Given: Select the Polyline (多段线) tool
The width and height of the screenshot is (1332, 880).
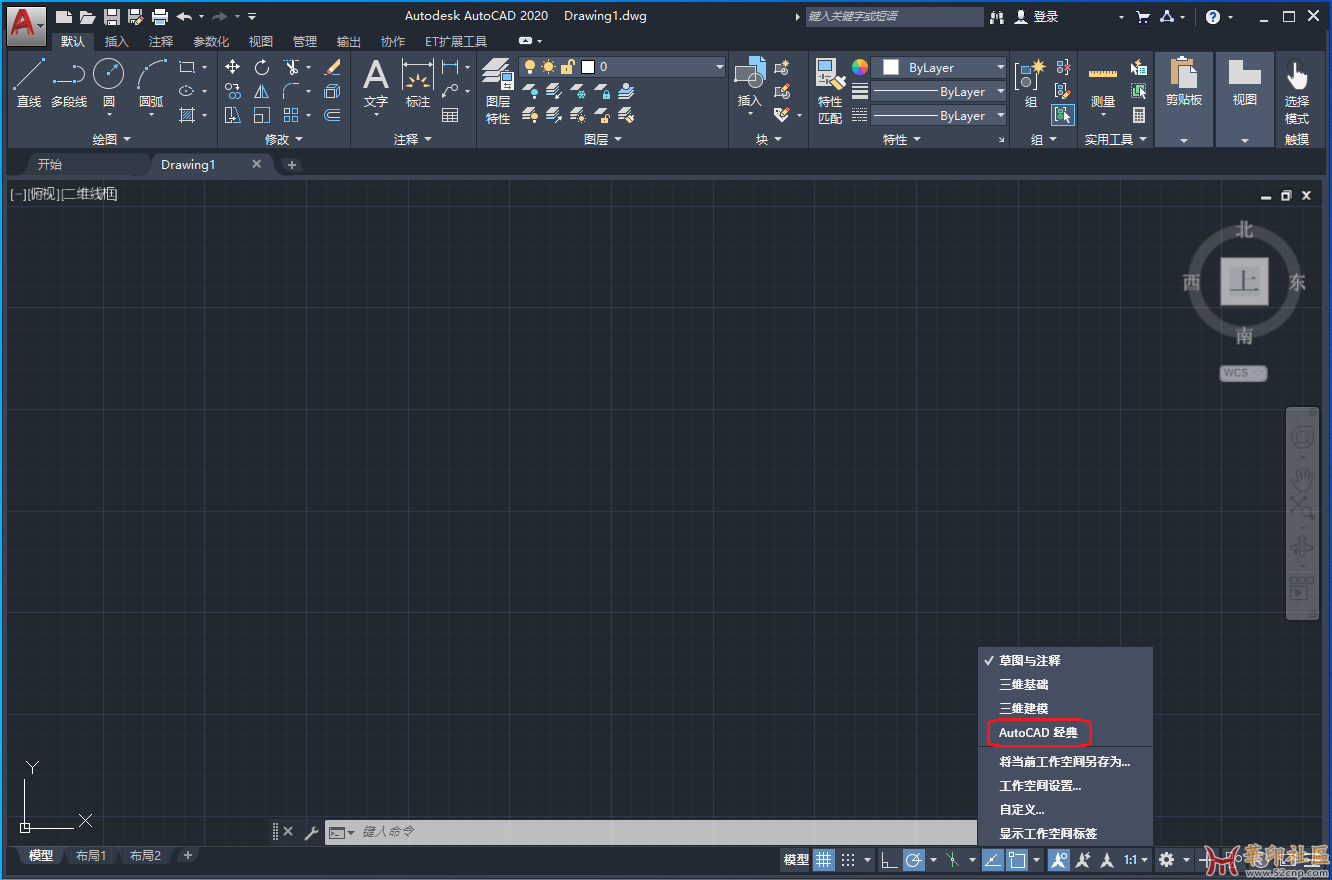Looking at the screenshot, I should click(69, 83).
